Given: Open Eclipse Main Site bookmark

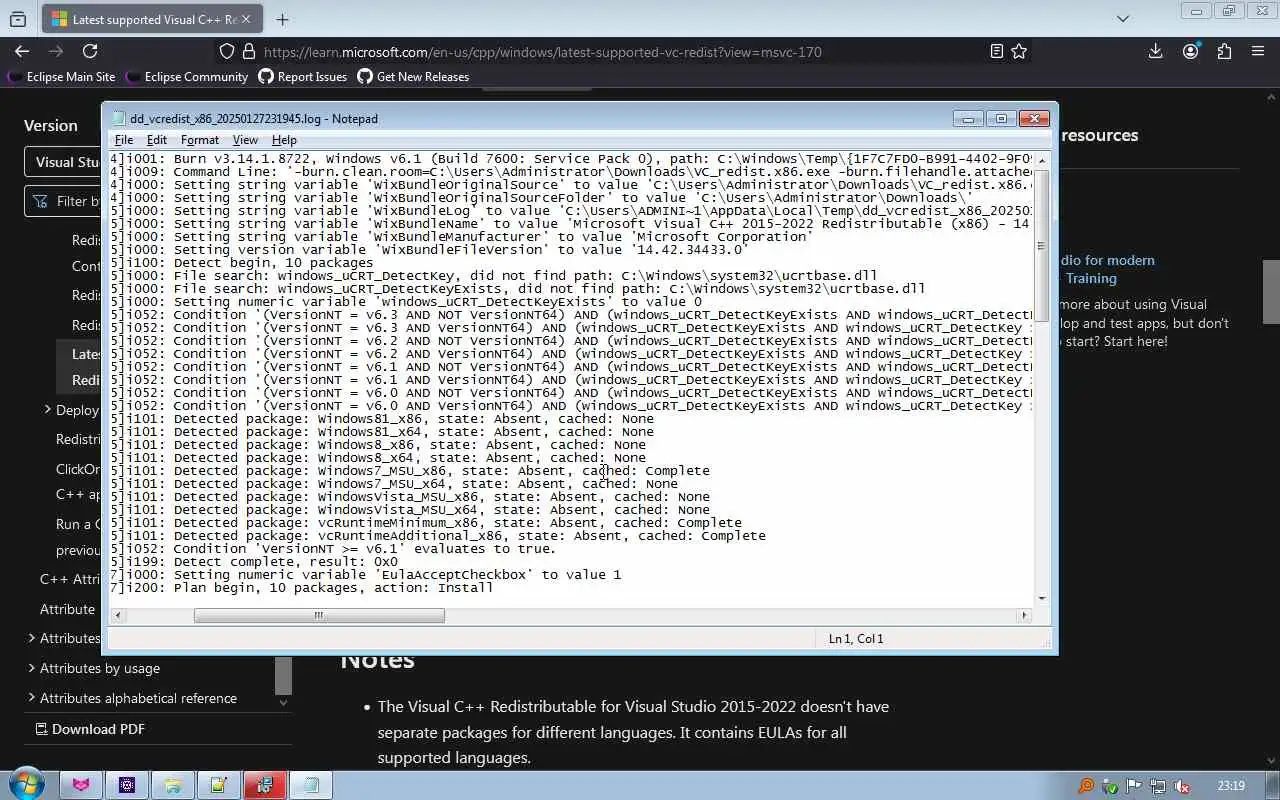Looking at the screenshot, I should 61,76.
